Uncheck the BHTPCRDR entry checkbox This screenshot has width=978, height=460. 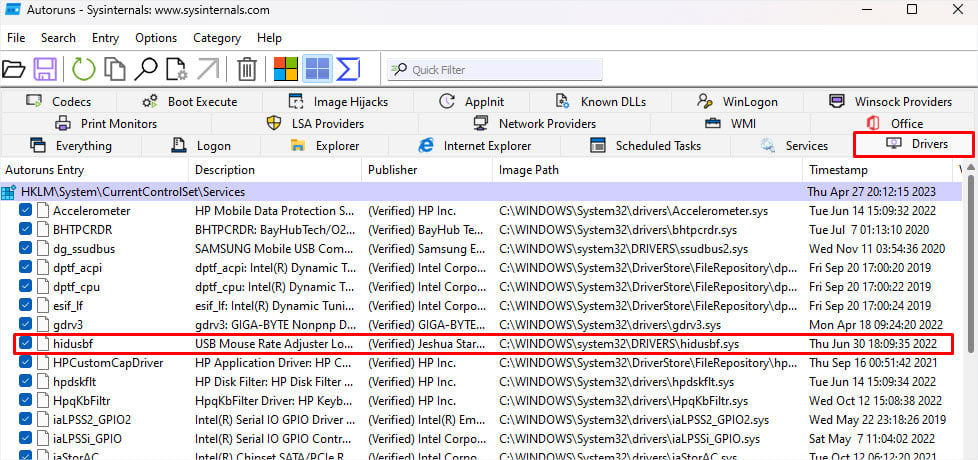(x=26, y=230)
